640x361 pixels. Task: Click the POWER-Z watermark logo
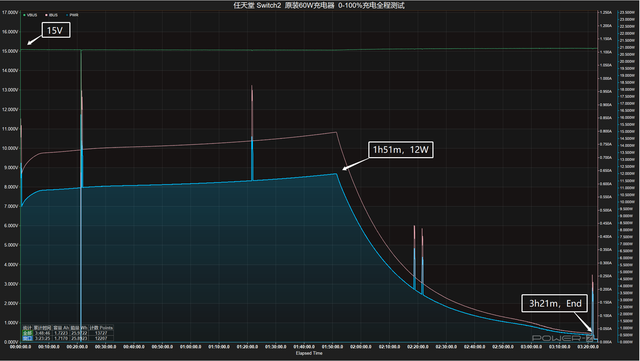[x=562, y=338]
